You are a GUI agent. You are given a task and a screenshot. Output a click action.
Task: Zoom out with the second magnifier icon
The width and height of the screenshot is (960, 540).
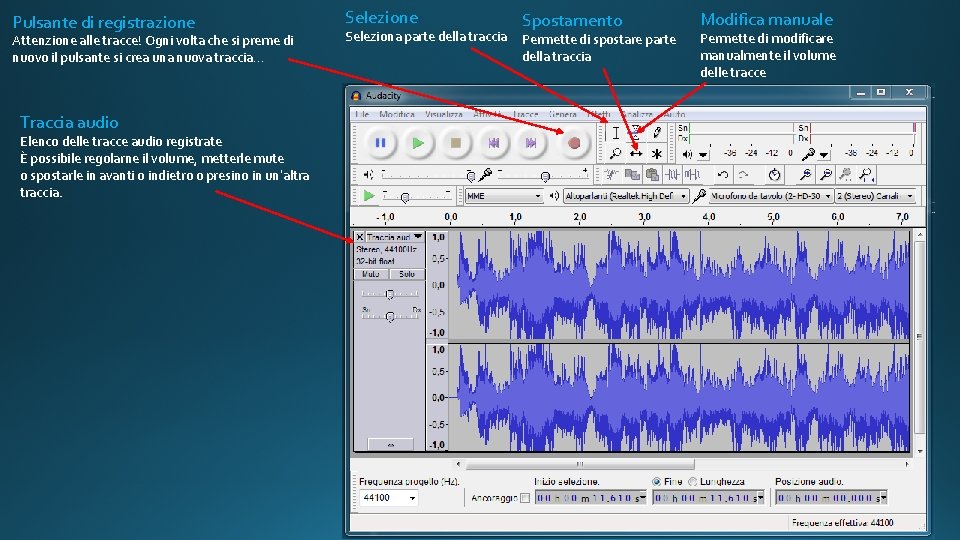pos(826,175)
